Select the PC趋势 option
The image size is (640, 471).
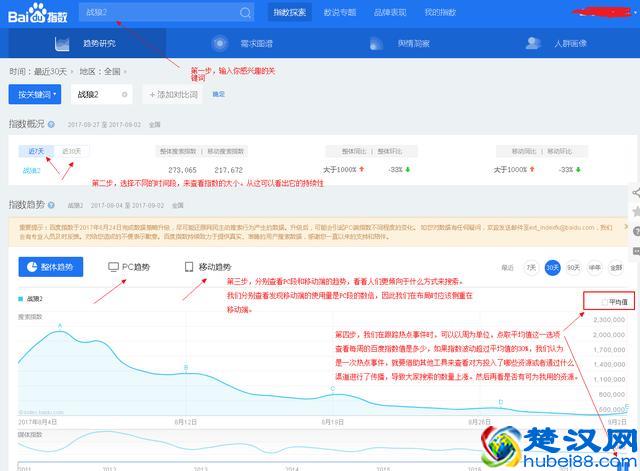[x=129, y=267]
